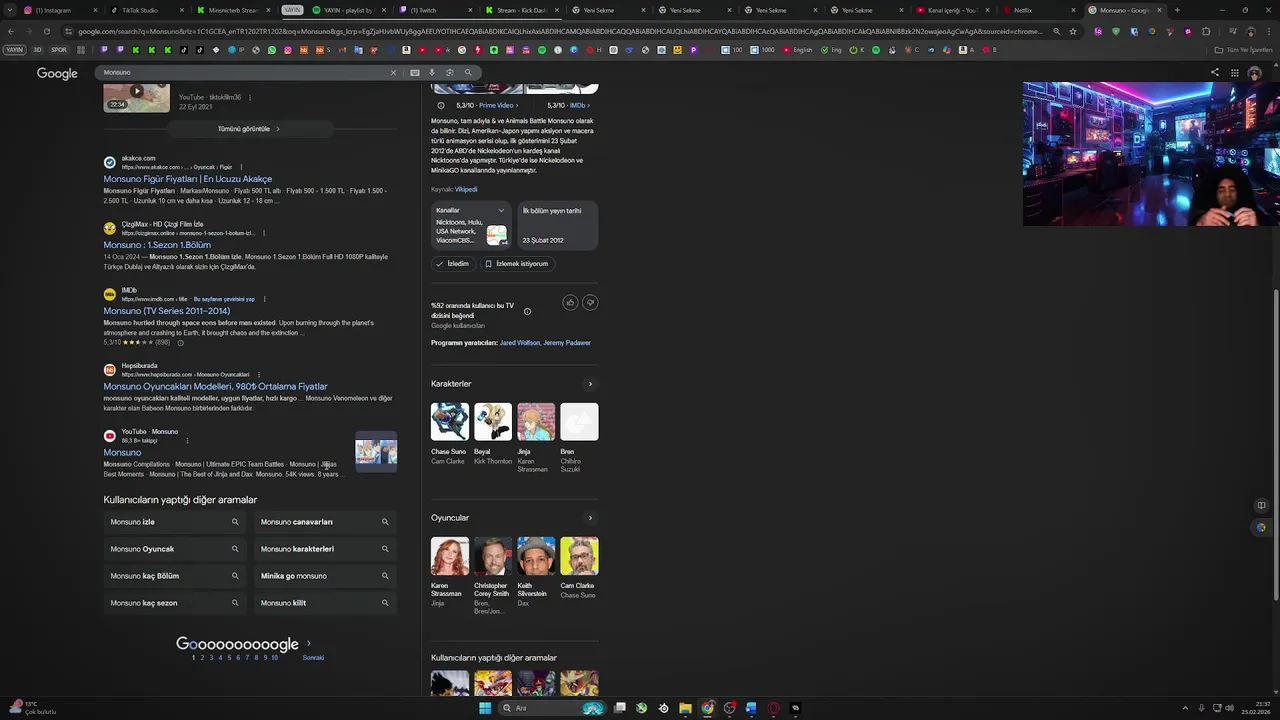1280x720 pixels.
Task: Open more options for YouTube Monsuno result
Action: 187,440
